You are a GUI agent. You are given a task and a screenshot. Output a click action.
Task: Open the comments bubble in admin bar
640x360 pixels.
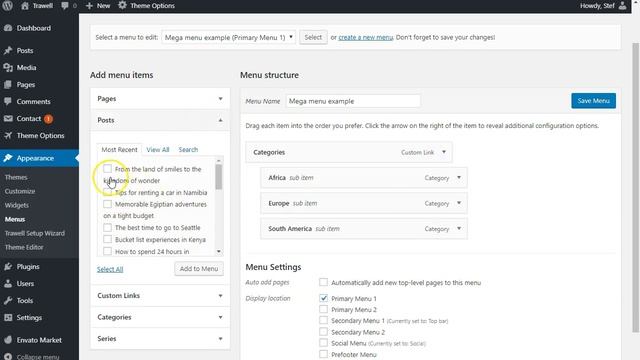pyautogui.click(x=64, y=6)
